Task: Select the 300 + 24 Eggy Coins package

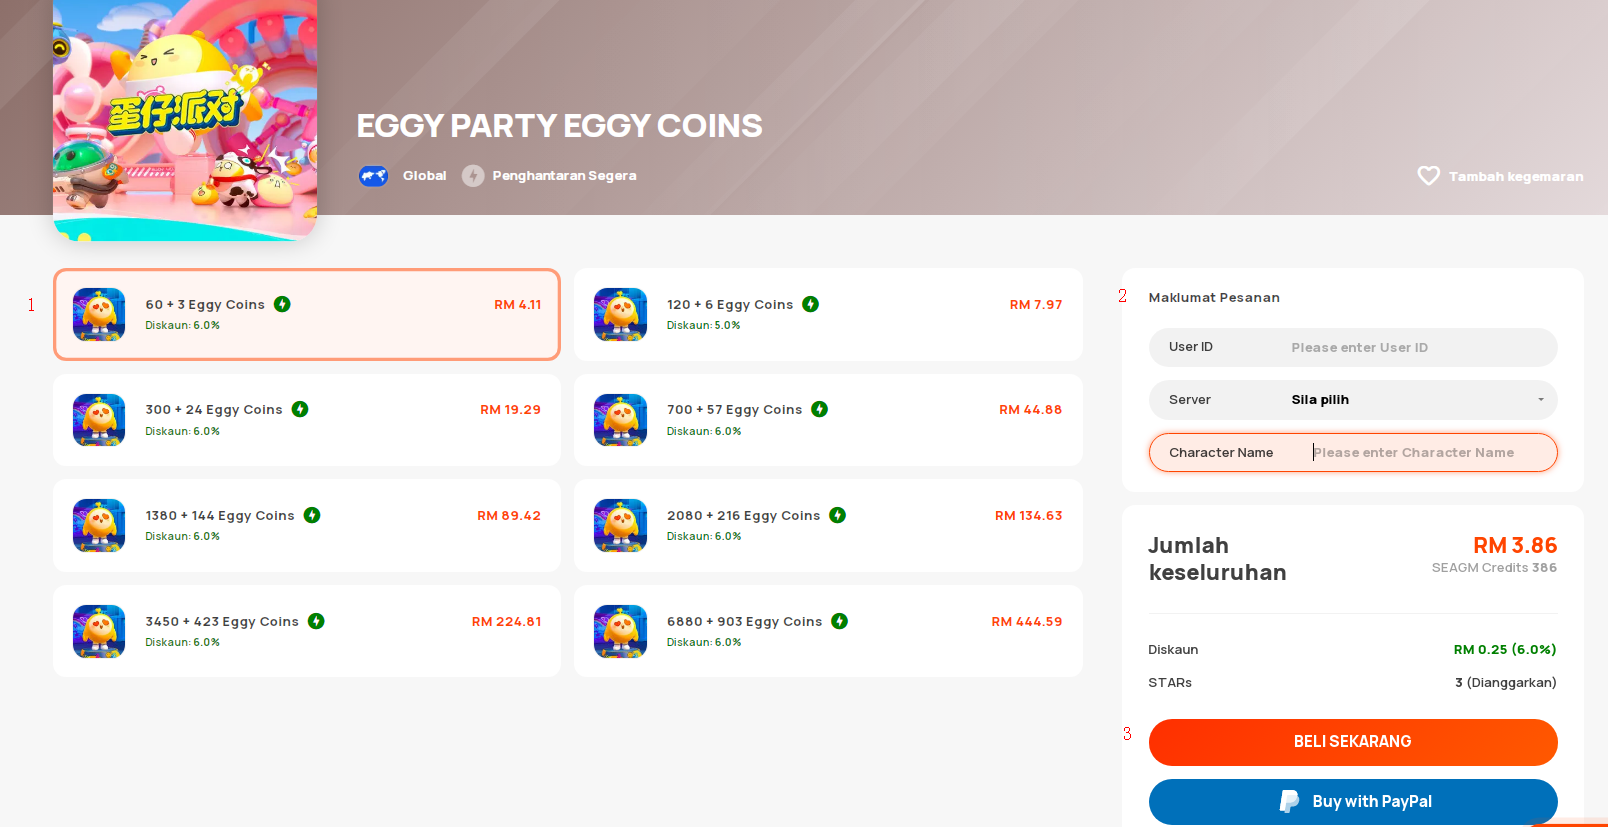Action: pyautogui.click(x=307, y=420)
